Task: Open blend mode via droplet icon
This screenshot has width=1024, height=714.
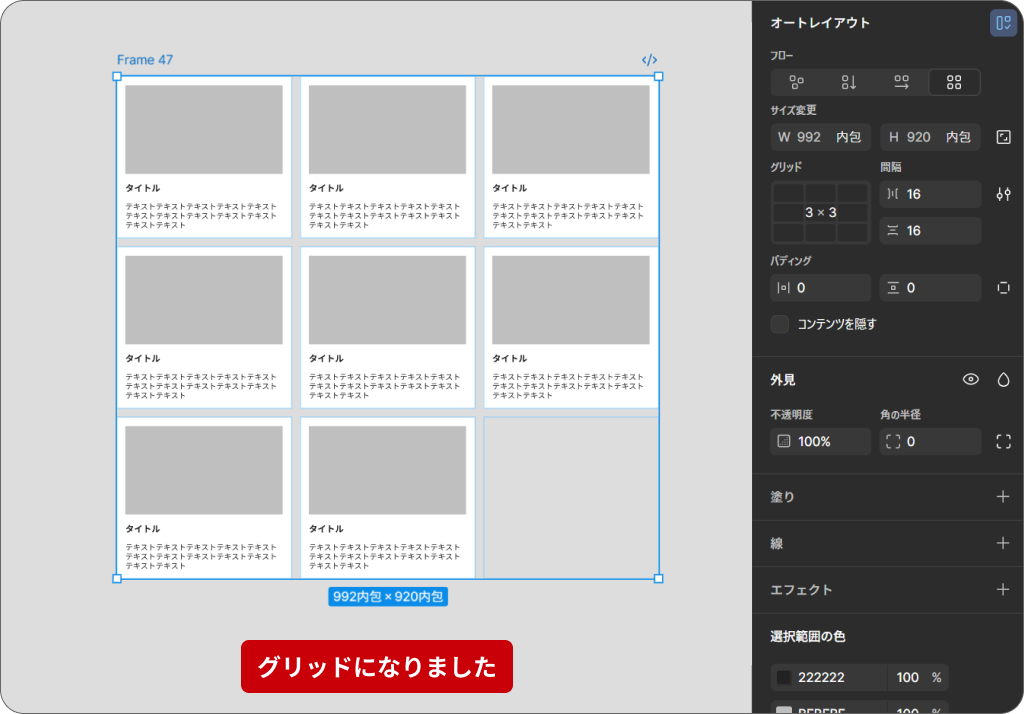Action: (x=1003, y=379)
